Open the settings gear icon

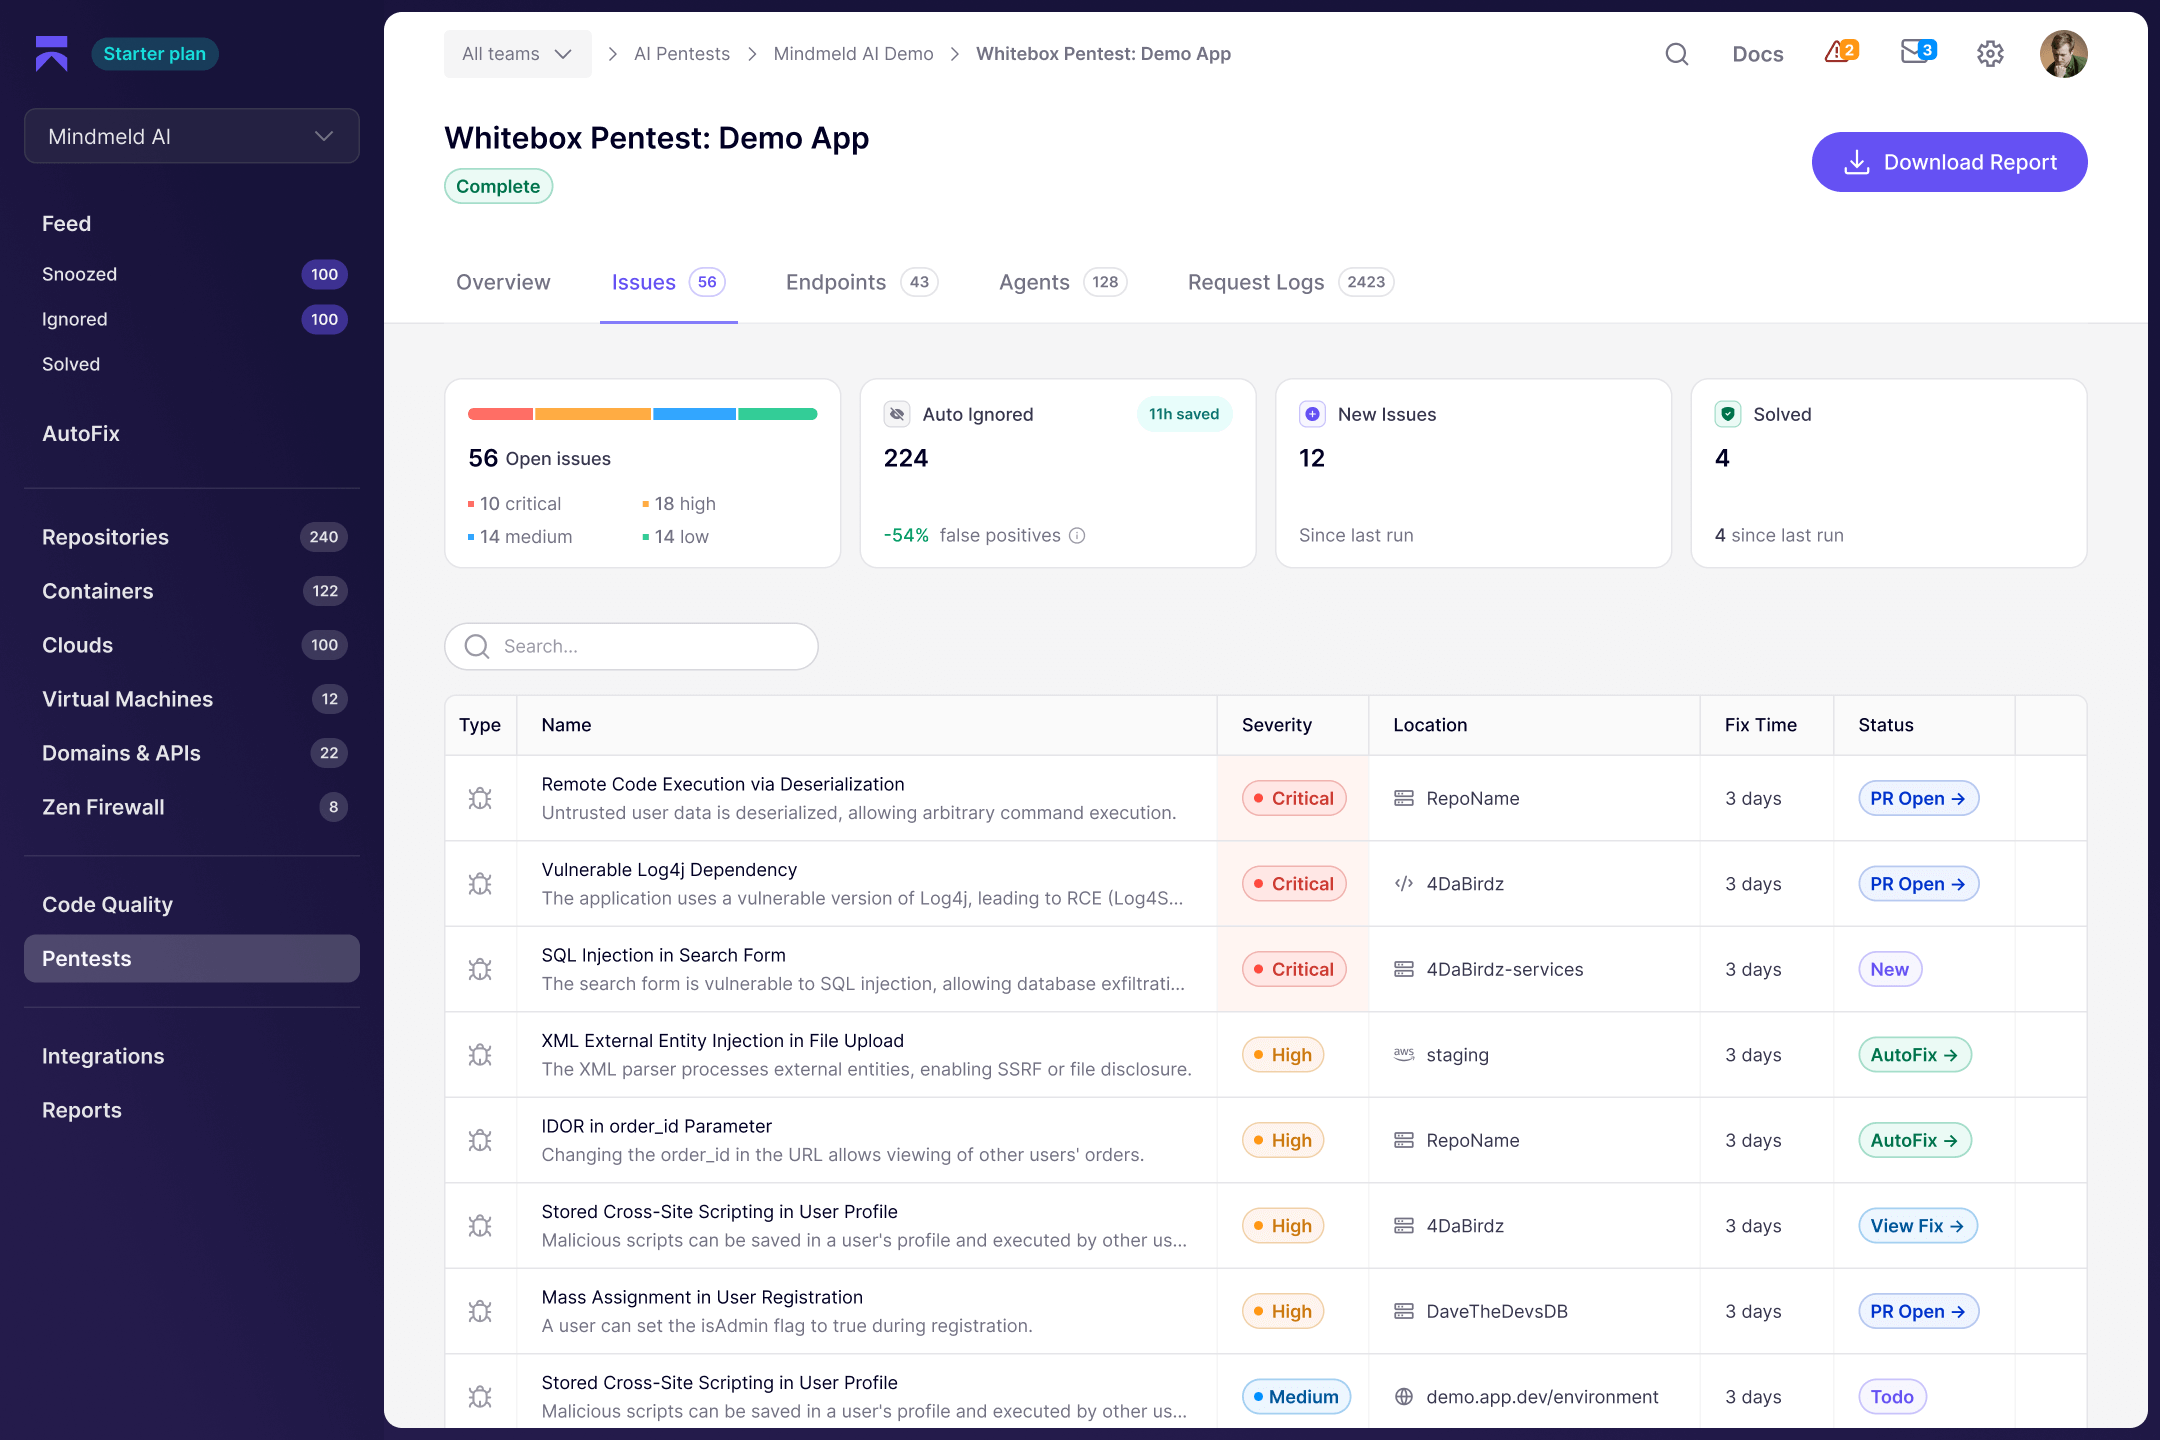[x=1990, y=54]
